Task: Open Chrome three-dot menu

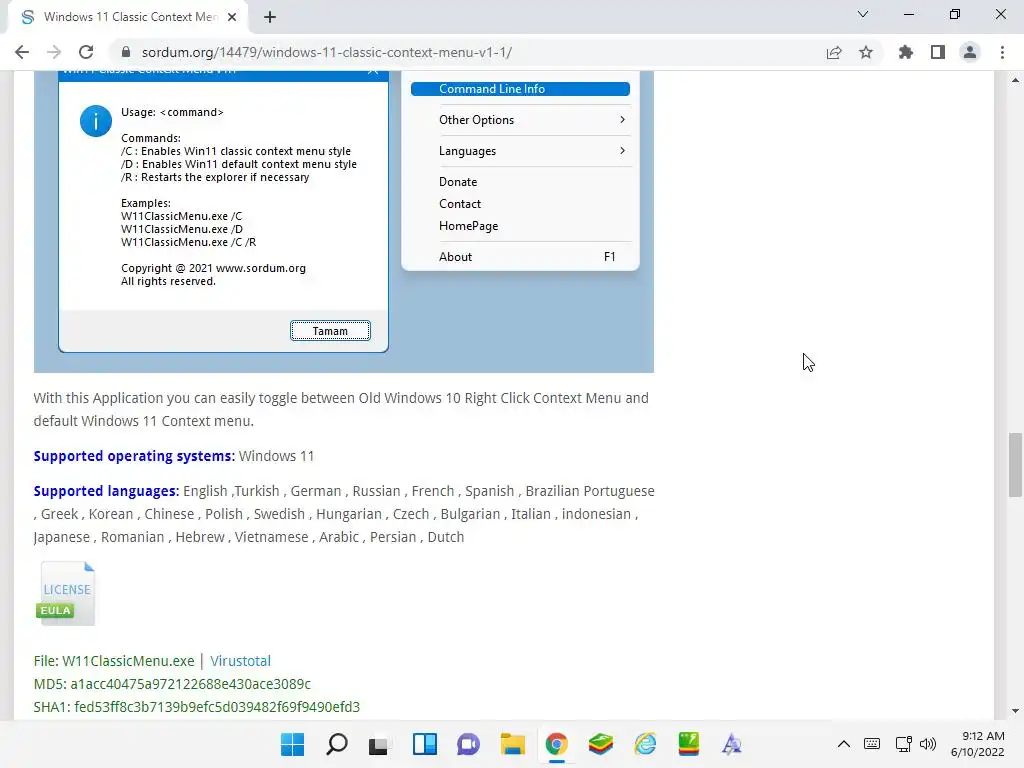Action: pos(1002,52)
